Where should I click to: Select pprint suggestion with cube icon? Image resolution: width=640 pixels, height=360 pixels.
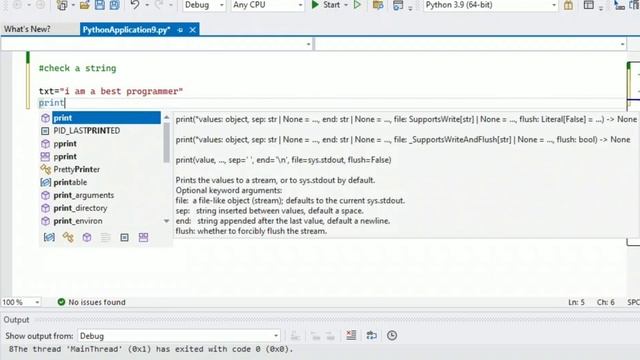tap(65, 144)
